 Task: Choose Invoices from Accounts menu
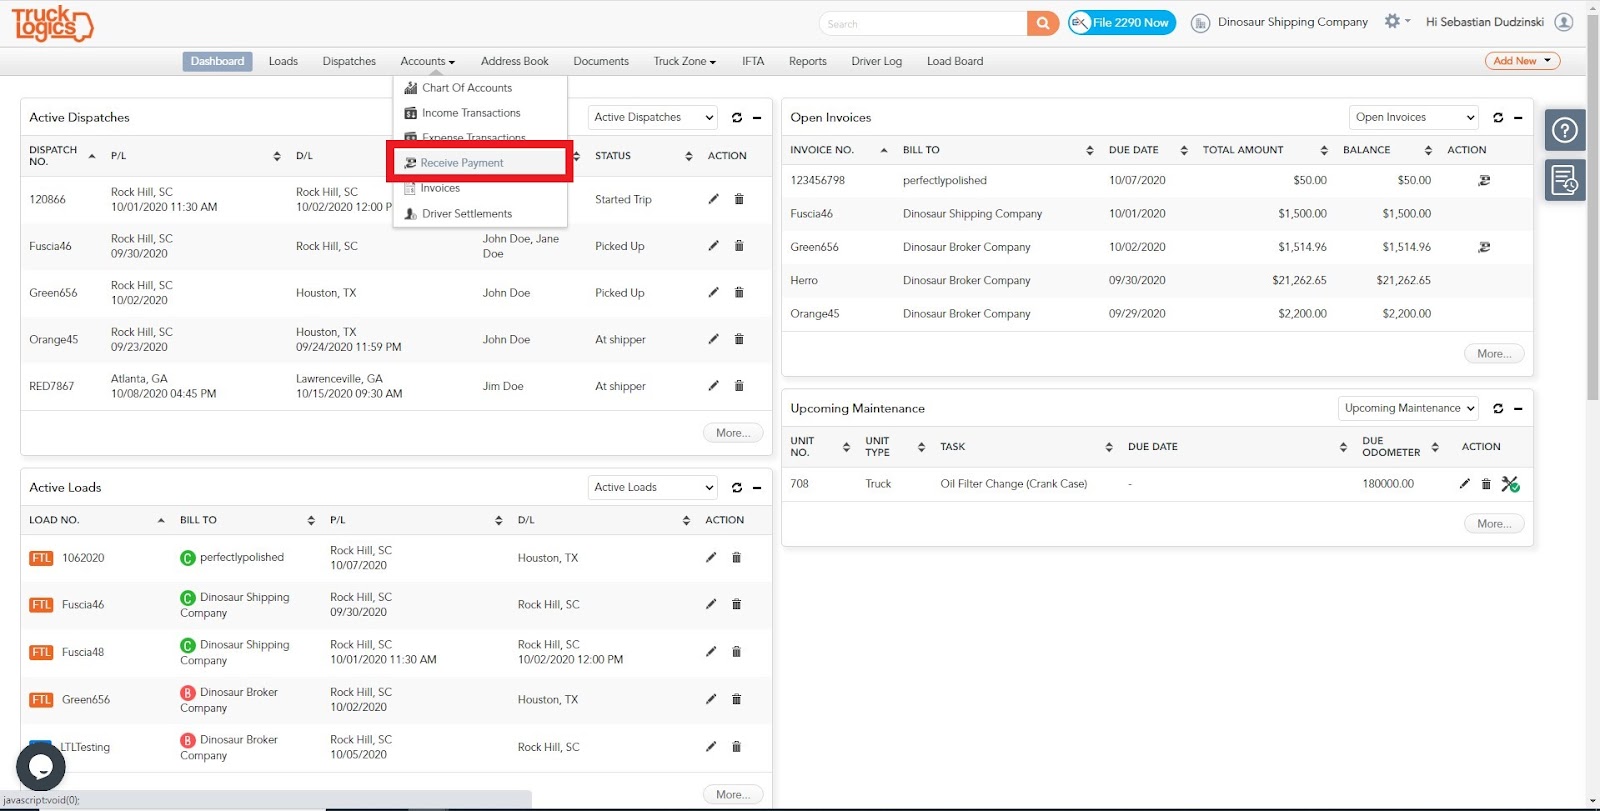[440, 188]
